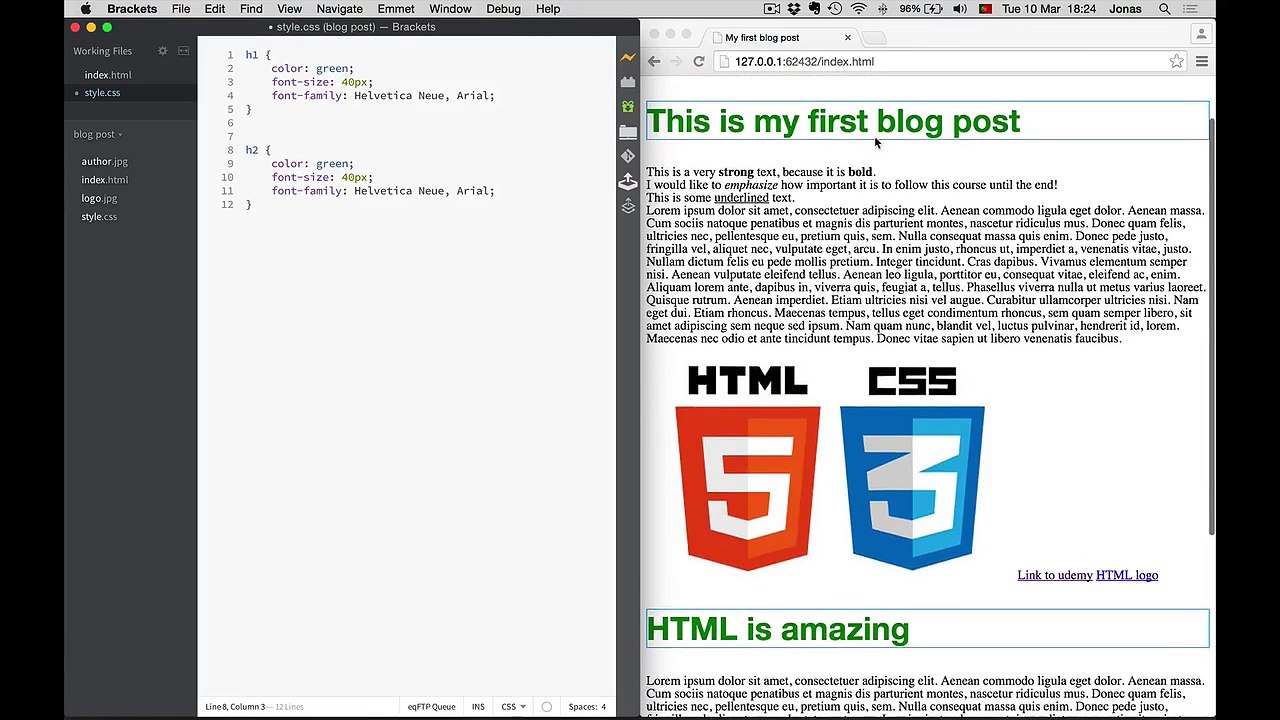Image resolution: width=1280 pixels, height=720 pixels.
Task: Click the linting status circle indicator
Action: (x=546, y=707)
